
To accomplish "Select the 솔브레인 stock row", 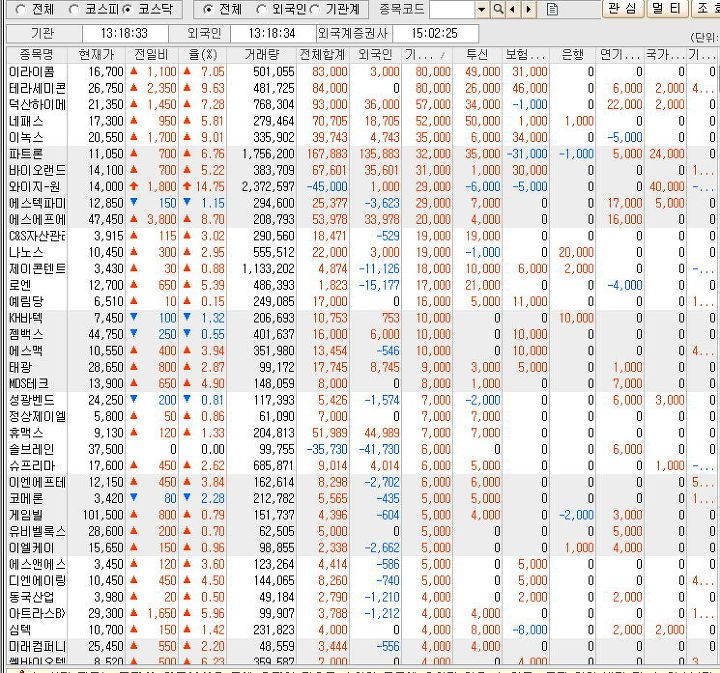I will tap(363, 449).
